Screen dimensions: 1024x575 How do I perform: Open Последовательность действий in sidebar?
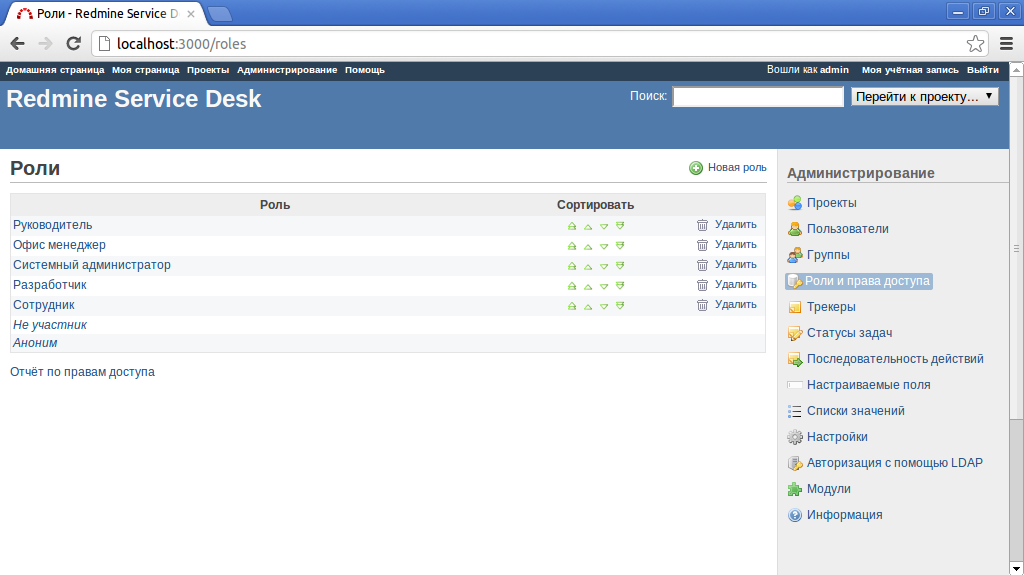895,359
